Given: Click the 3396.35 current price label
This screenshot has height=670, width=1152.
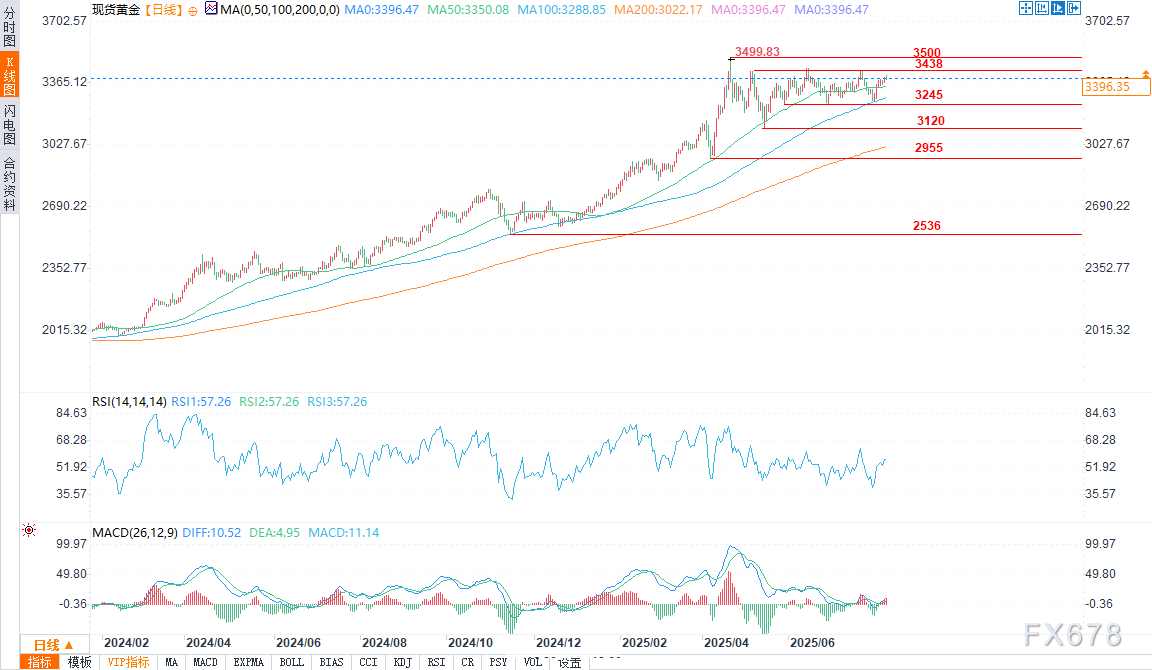Looking at the screenshot, I should point(1107,87).
